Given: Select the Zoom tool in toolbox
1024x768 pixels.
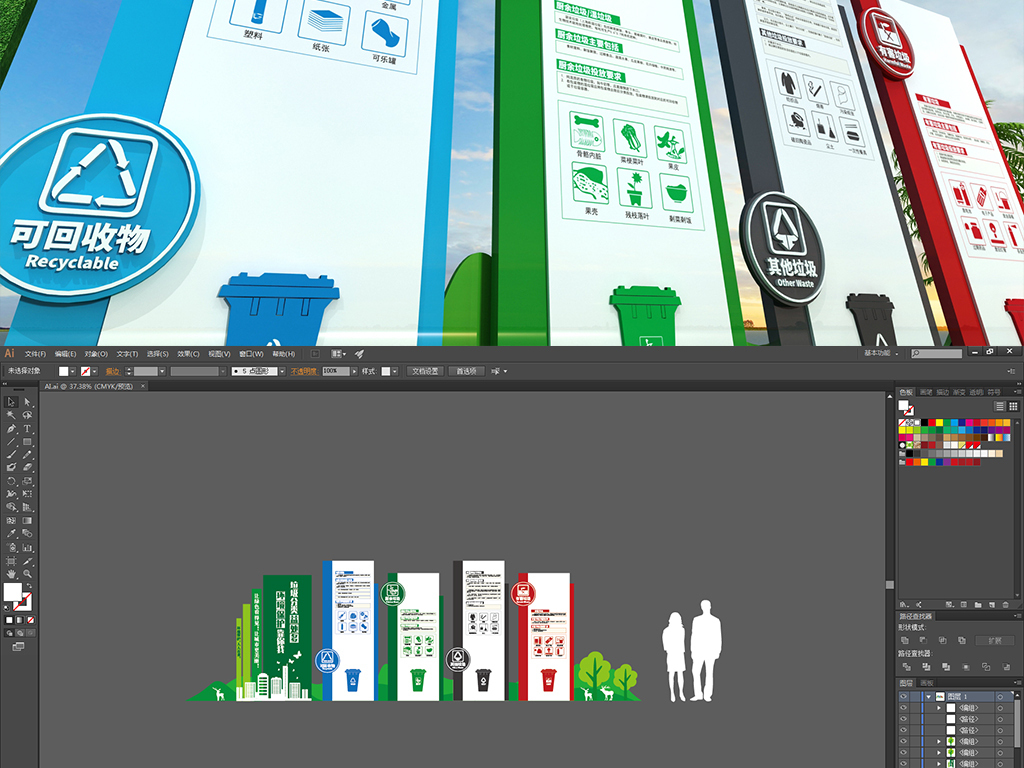Looking at the screenshot, I should point(27,573).
